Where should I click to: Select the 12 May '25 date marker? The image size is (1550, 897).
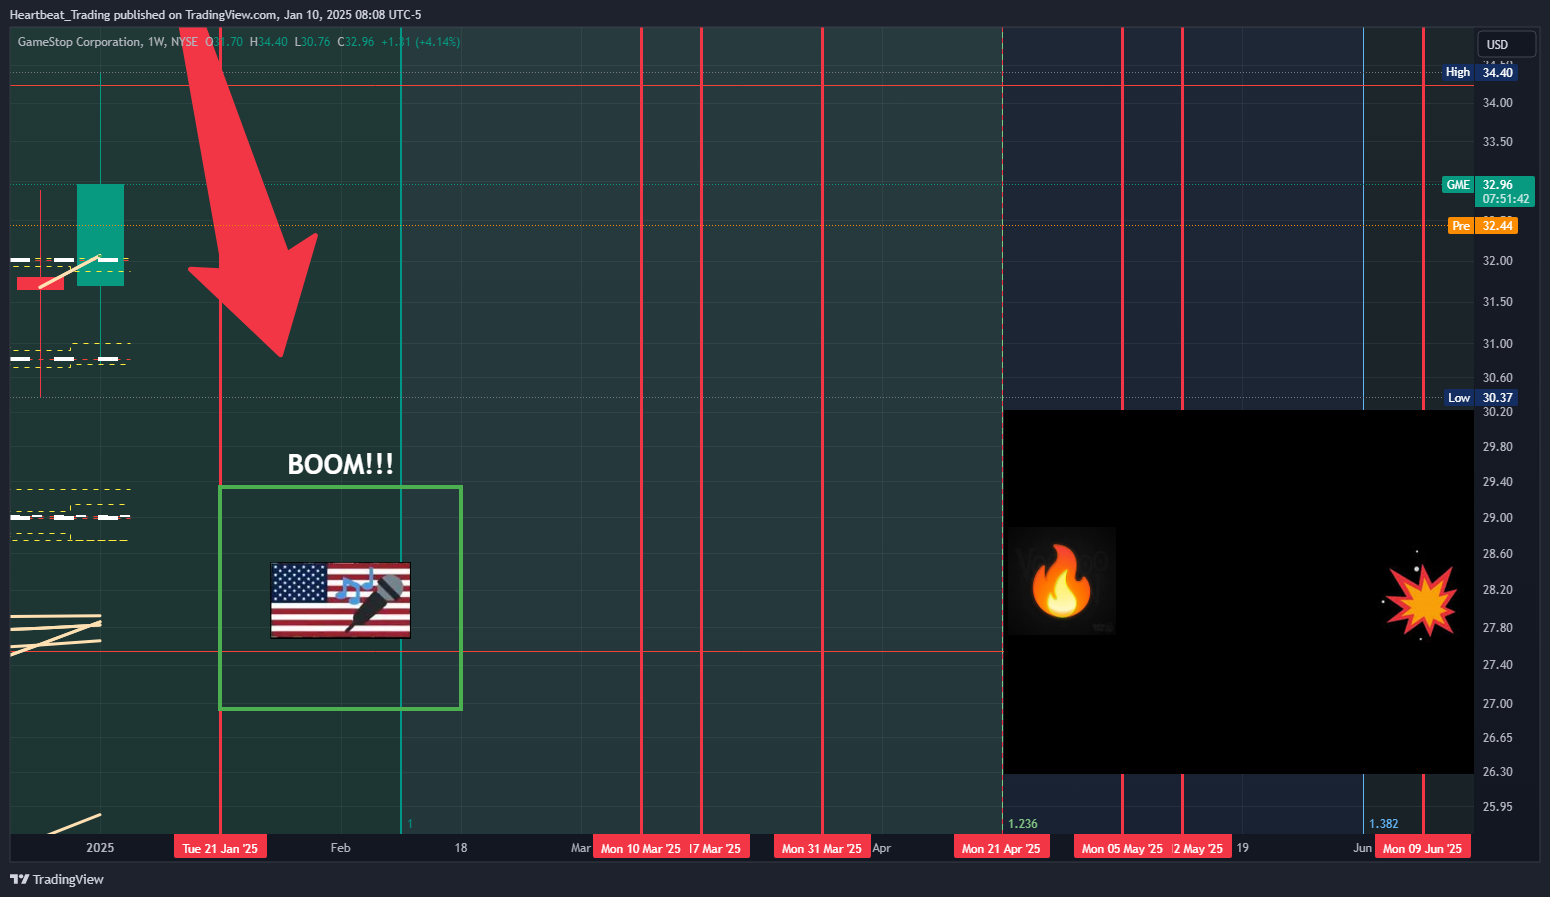pos(1200,848)
